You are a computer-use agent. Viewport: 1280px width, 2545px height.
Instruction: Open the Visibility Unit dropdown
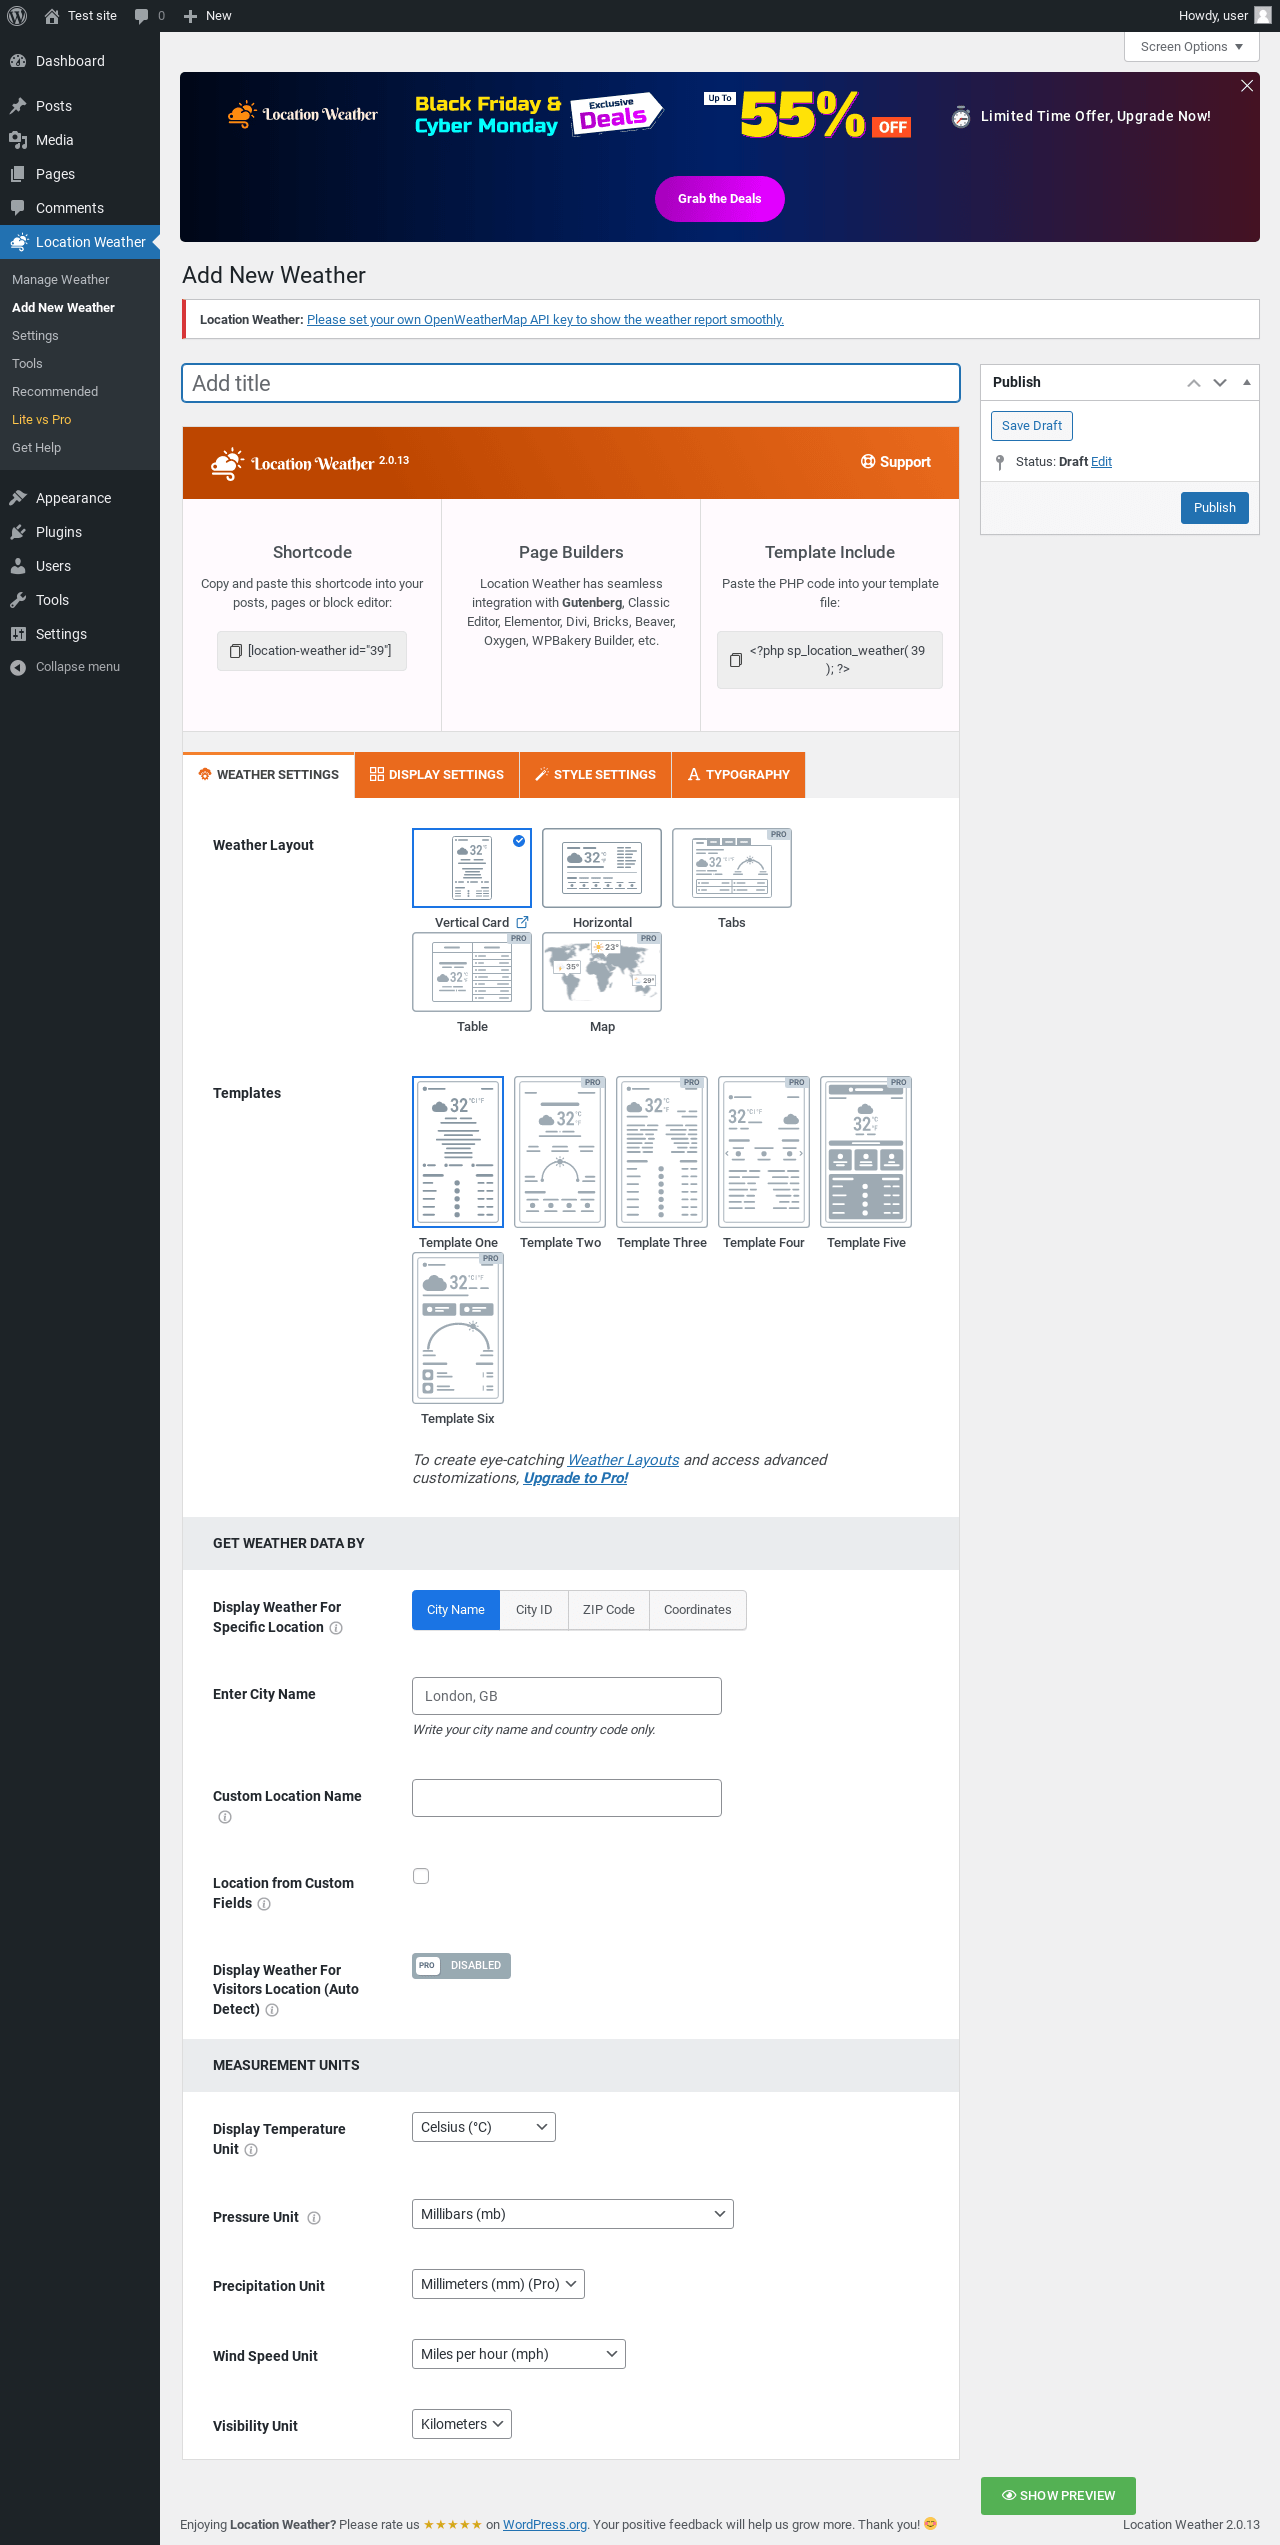coord(462,2424)
